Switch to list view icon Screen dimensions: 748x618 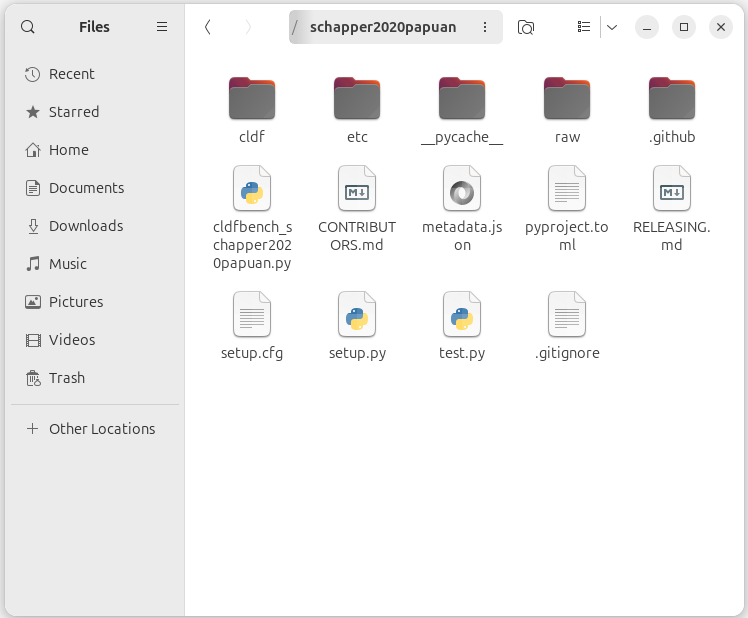click(x=583, y=27)
